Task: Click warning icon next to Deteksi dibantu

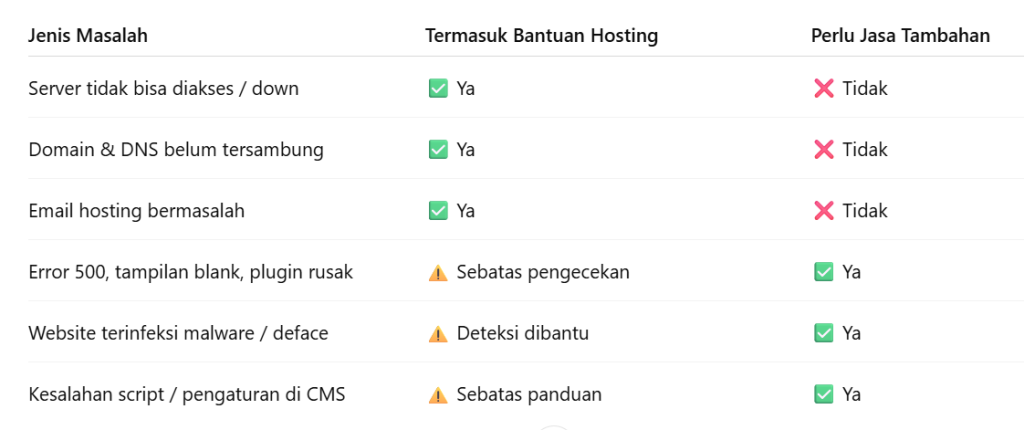Action: pos(438,334)
